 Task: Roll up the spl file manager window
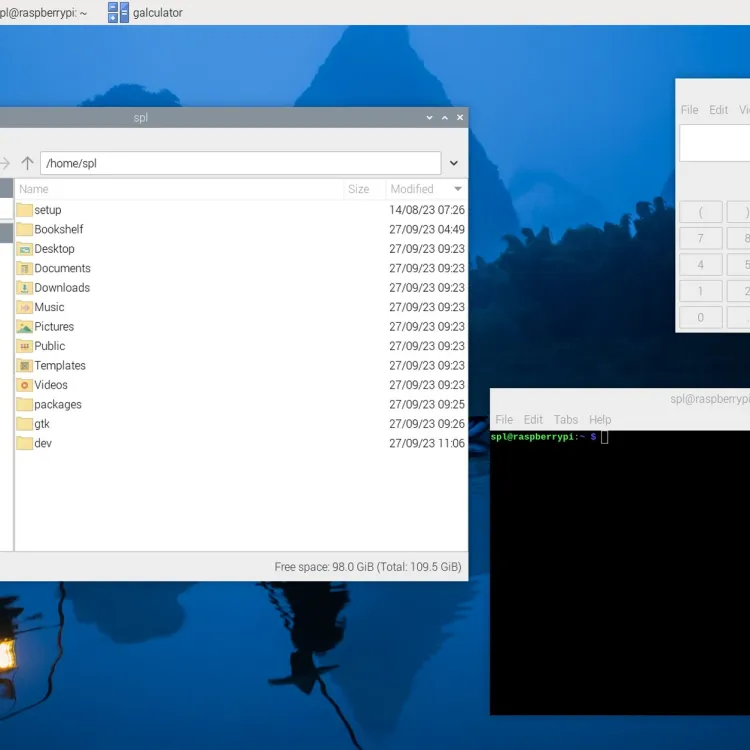(x=430, y=118)
